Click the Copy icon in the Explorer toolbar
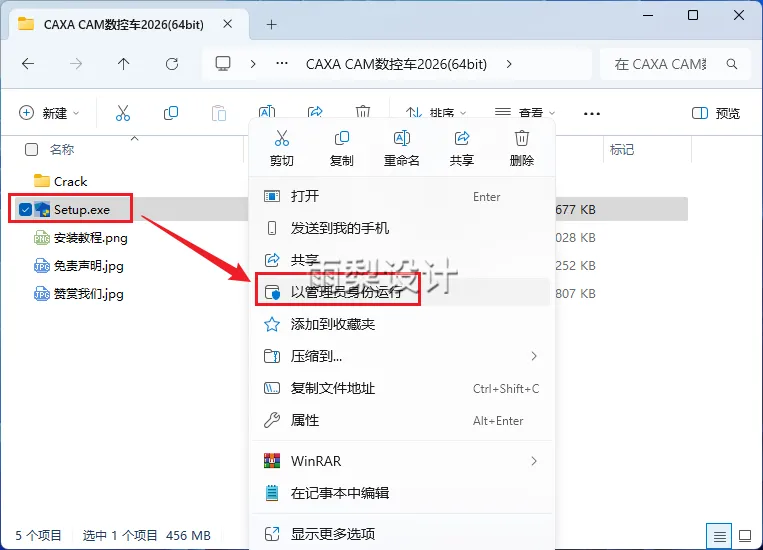Image resolution: width=763 pixels, height=550 pixels. point(171,113)
